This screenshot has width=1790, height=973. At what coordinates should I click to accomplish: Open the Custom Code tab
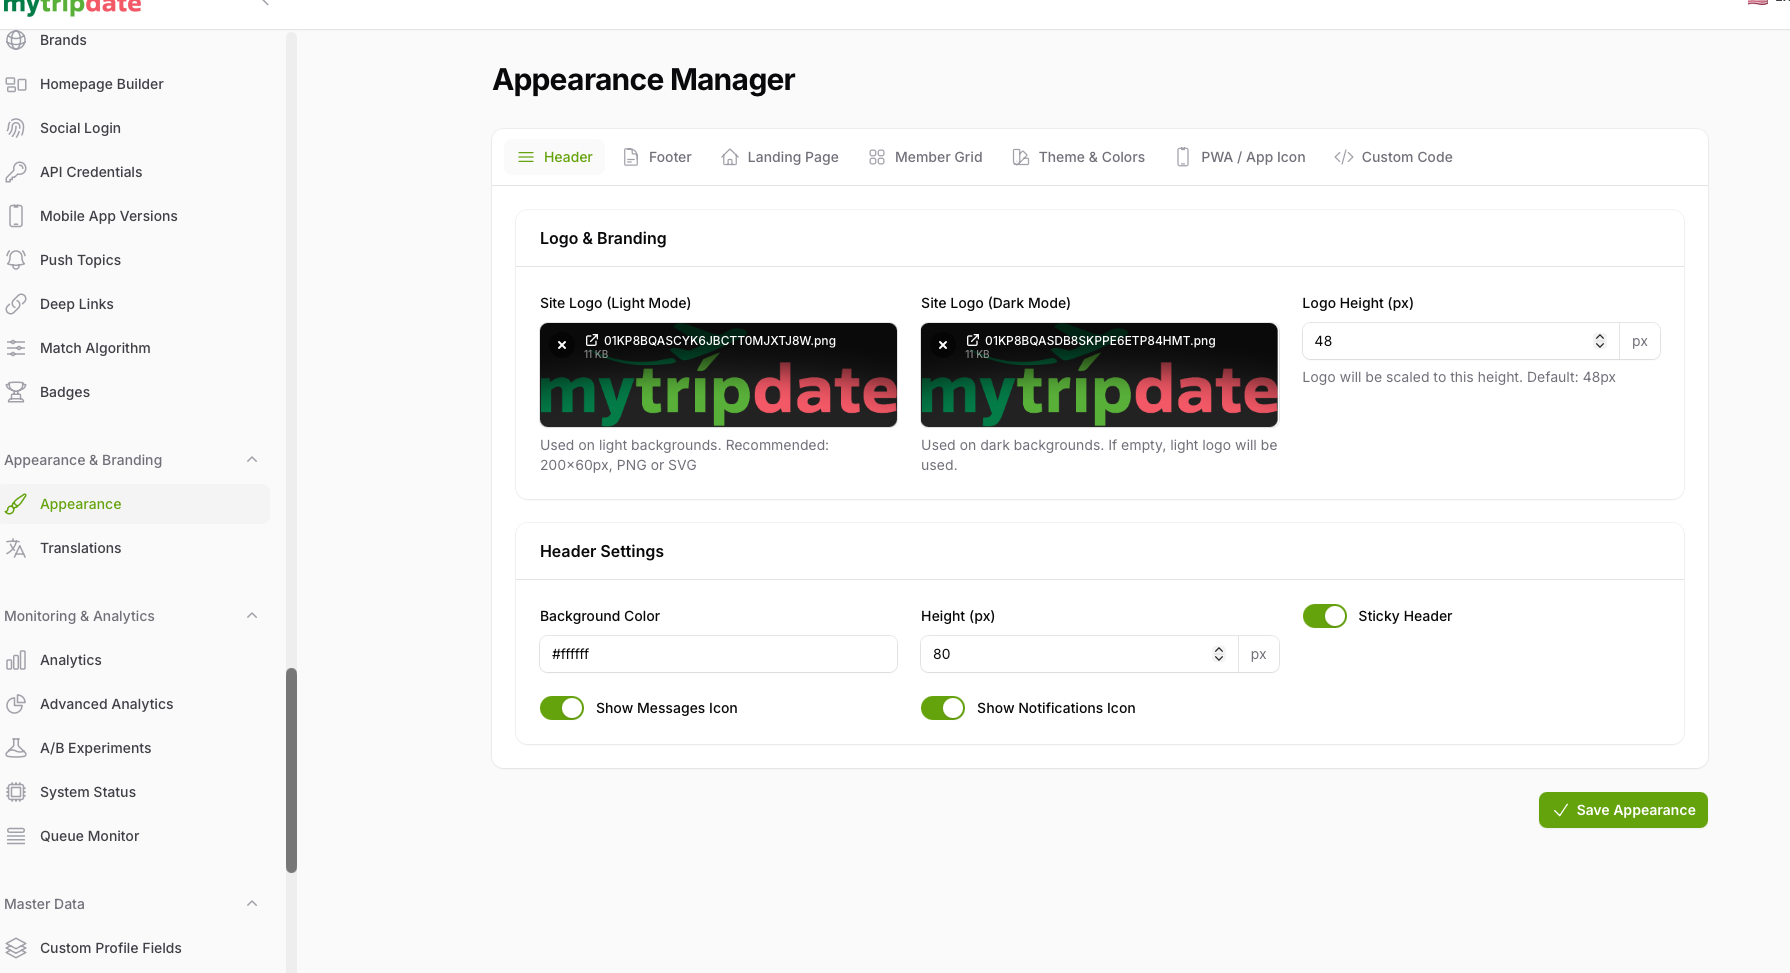coord(1394,157)
